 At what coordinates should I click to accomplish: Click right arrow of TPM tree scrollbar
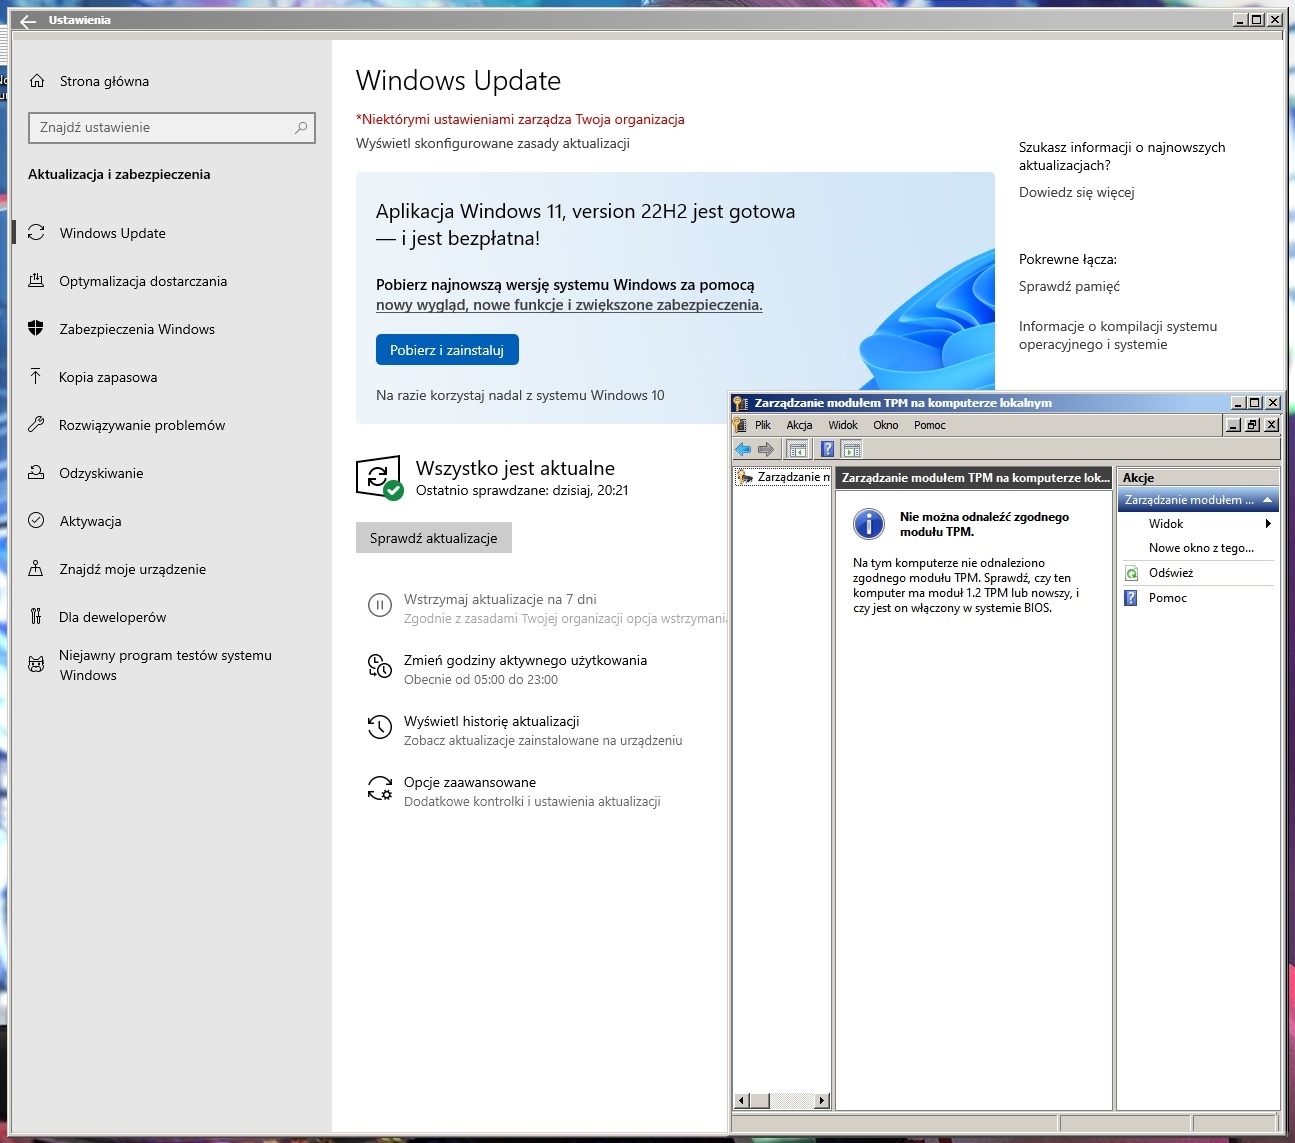tap(822, 1101)
